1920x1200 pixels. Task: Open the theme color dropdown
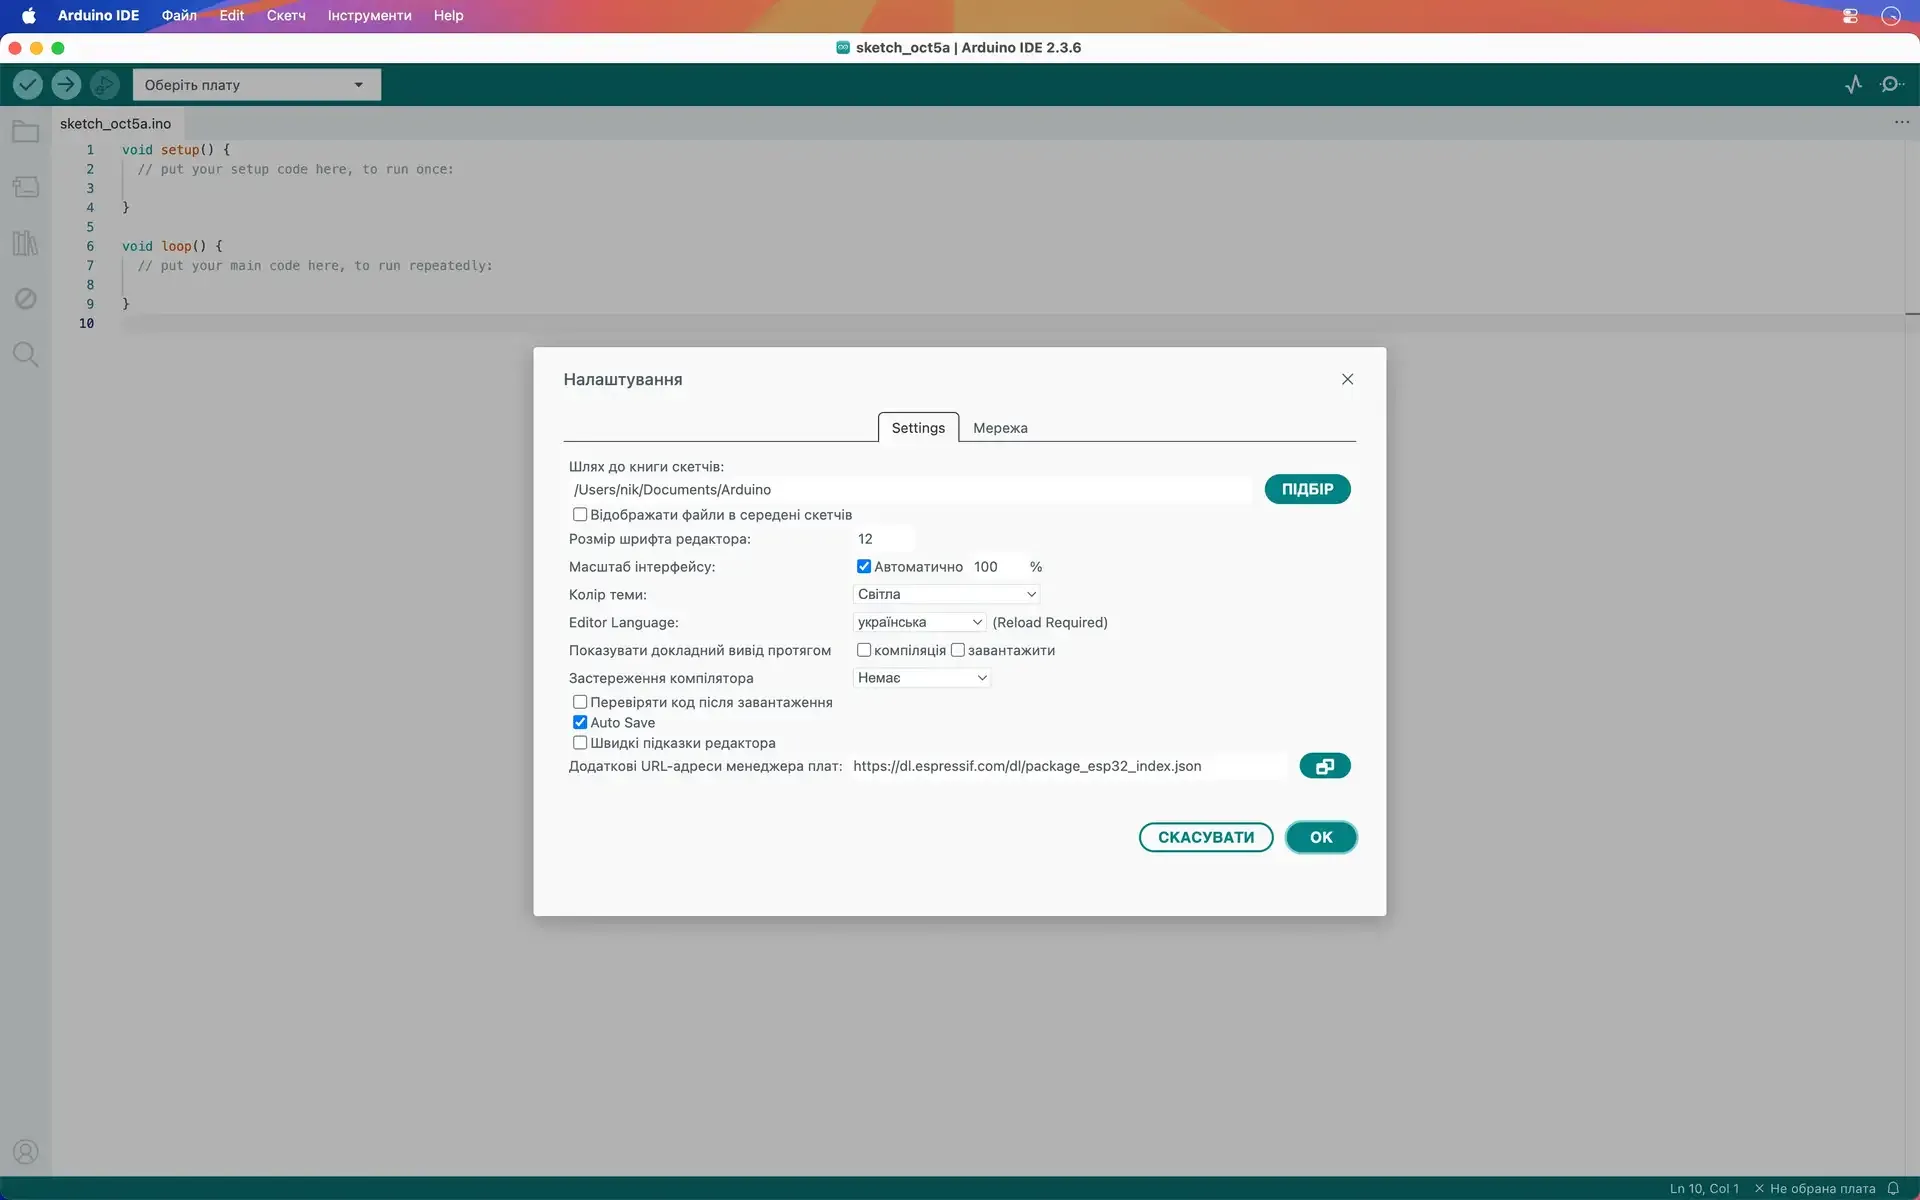click(946, 594)
